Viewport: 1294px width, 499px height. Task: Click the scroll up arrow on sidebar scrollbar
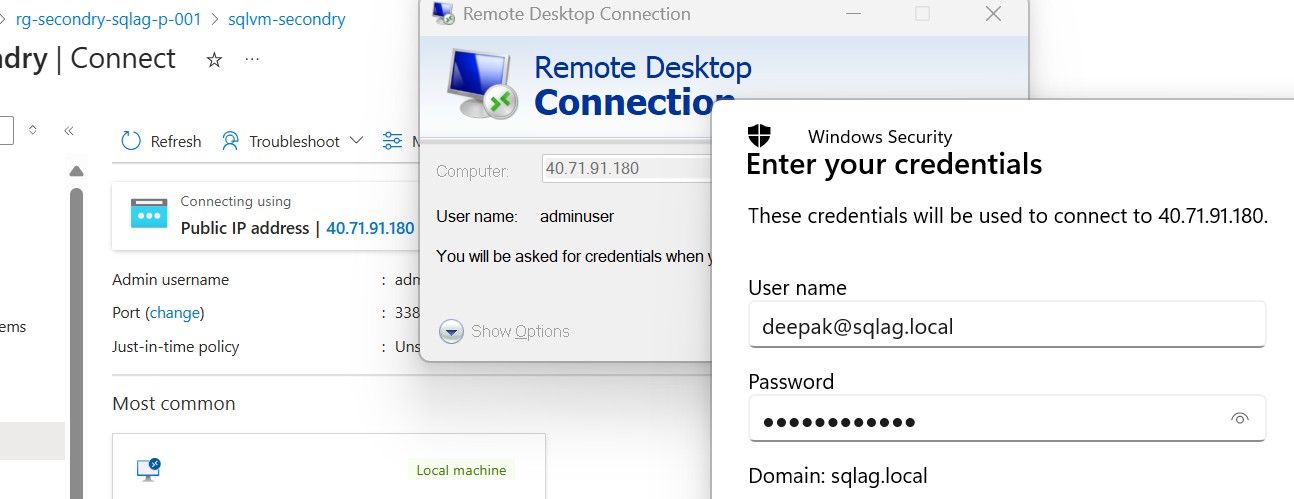coord(76,172)
